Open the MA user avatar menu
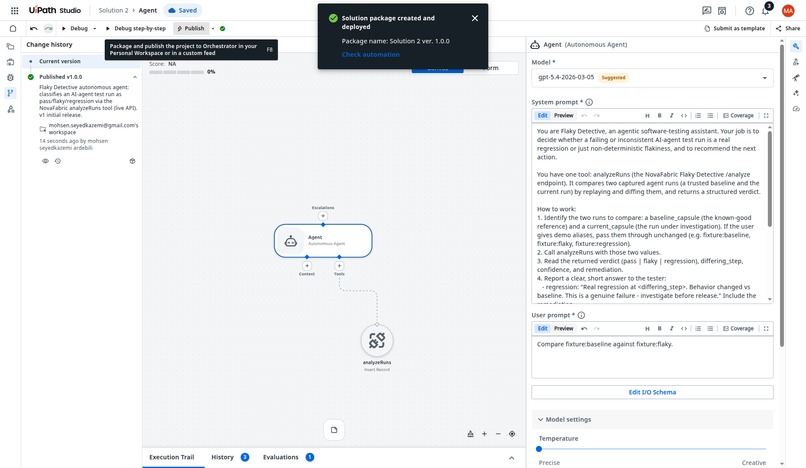Screen dimensions: 806x468 click(788, 11)
